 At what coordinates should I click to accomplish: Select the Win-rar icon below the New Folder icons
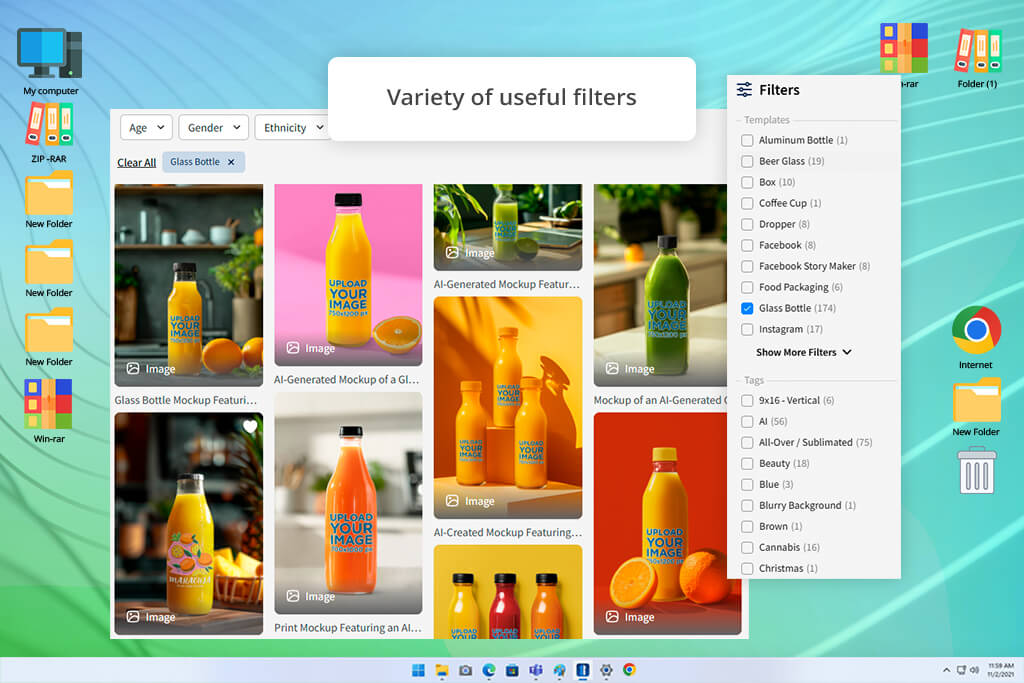tap(49, 411)
